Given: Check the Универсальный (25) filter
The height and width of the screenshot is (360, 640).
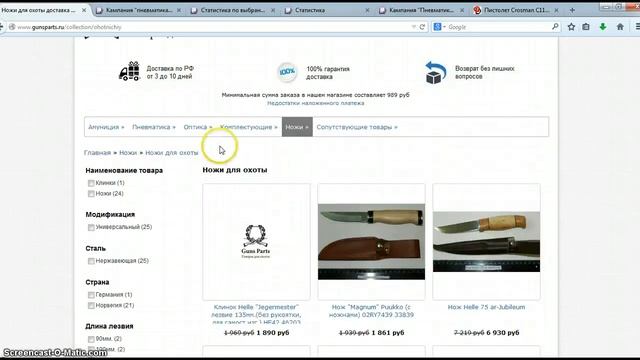Looking at the screenshot, I should [x=91, y=227].
